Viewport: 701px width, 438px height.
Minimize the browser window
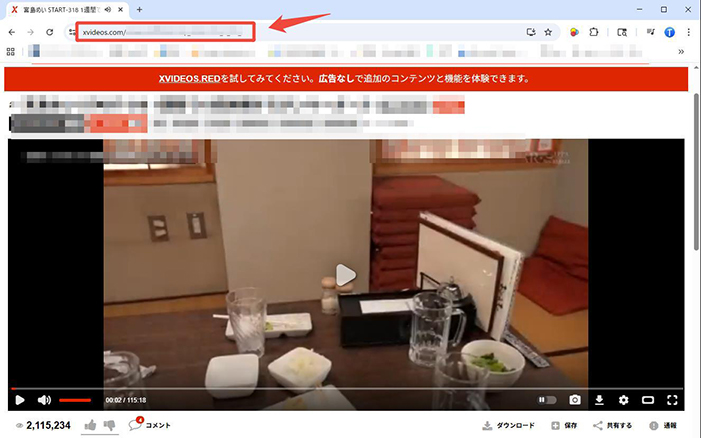640,9
